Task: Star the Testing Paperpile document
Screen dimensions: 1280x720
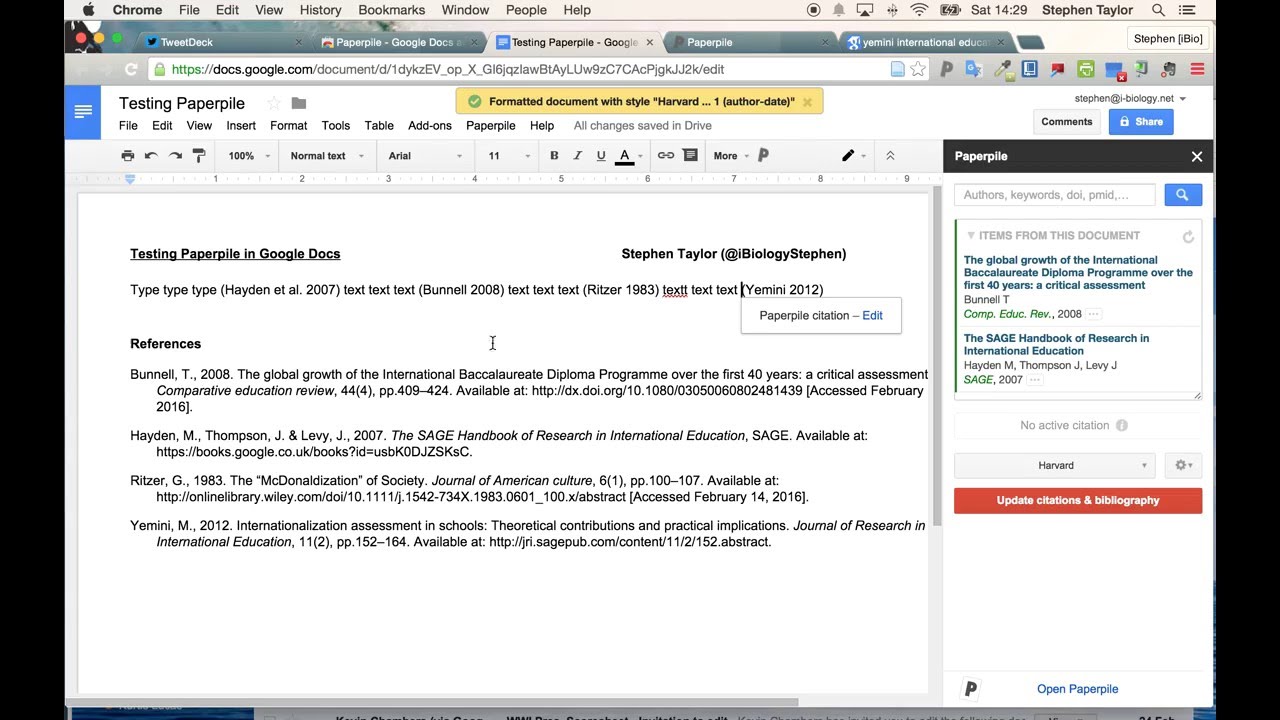Action: pos(273,104)
